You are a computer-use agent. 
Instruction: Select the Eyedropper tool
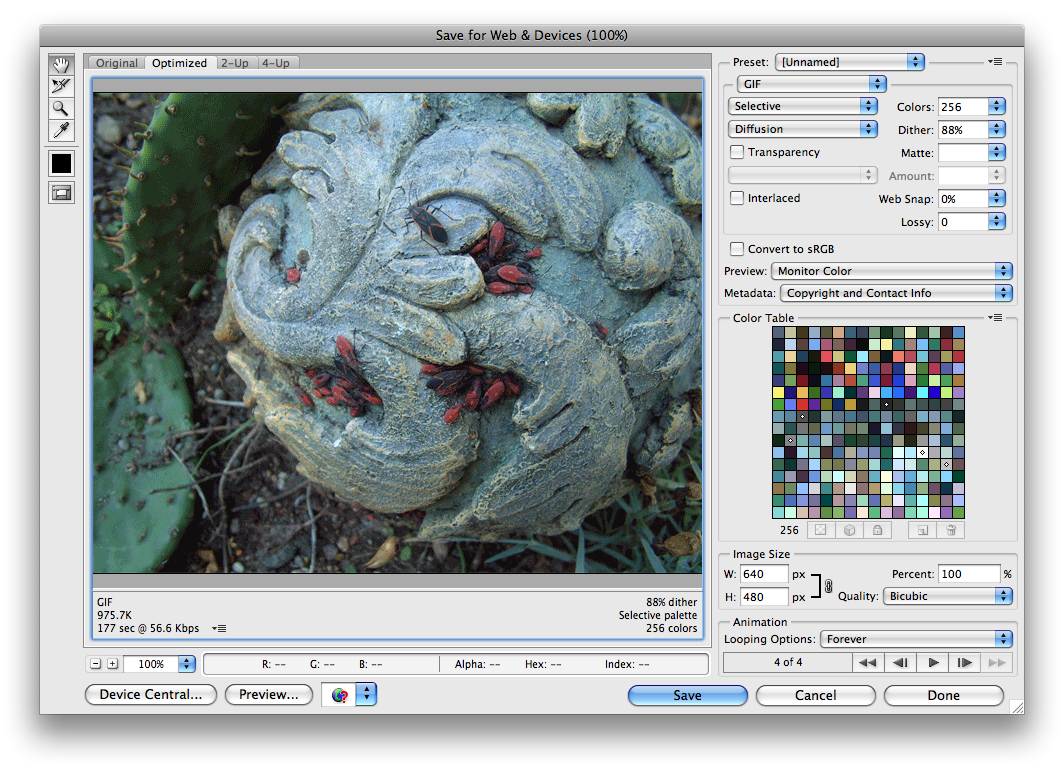62,131
